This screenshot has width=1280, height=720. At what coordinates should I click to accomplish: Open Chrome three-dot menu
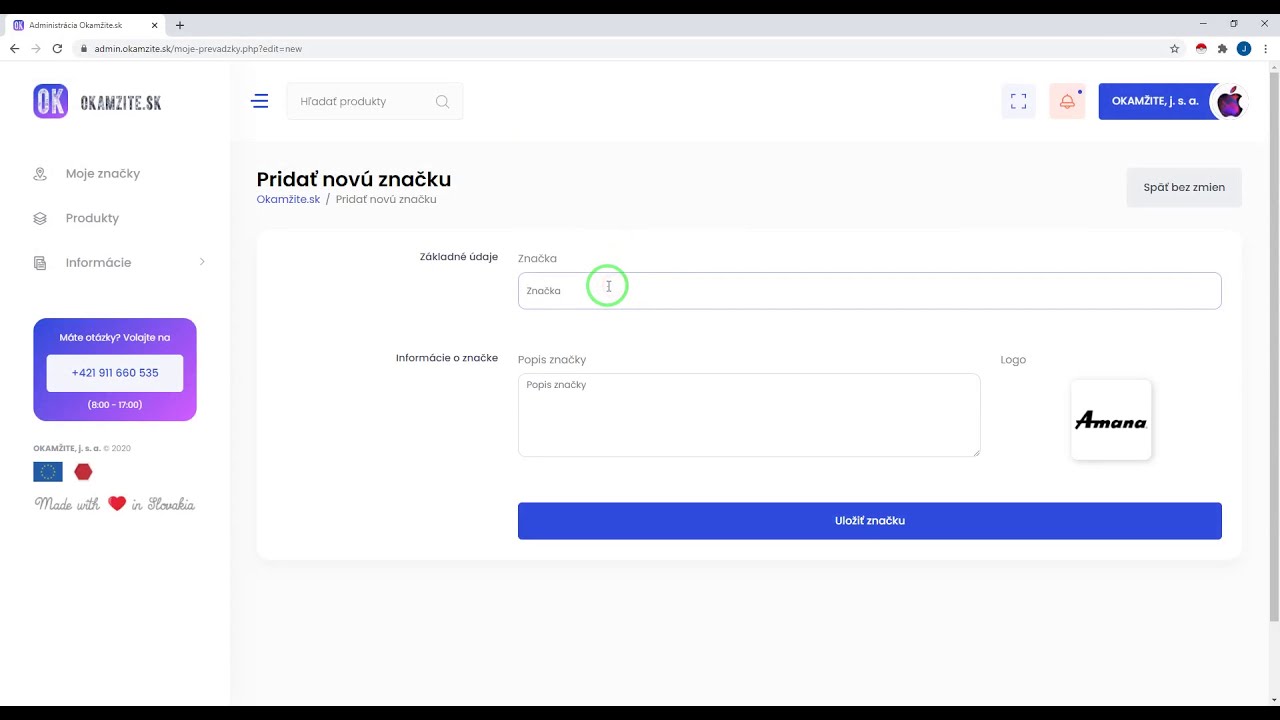1265,48
